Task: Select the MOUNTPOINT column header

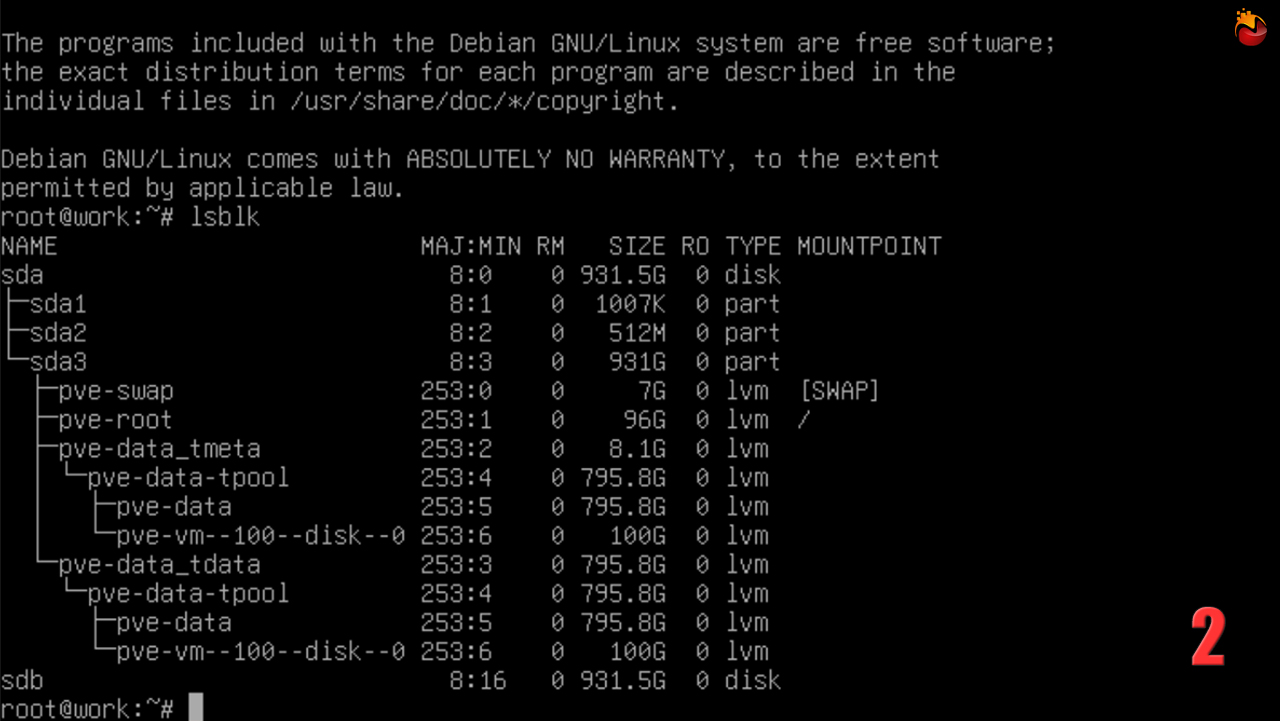Action: (x=869, y=246)
